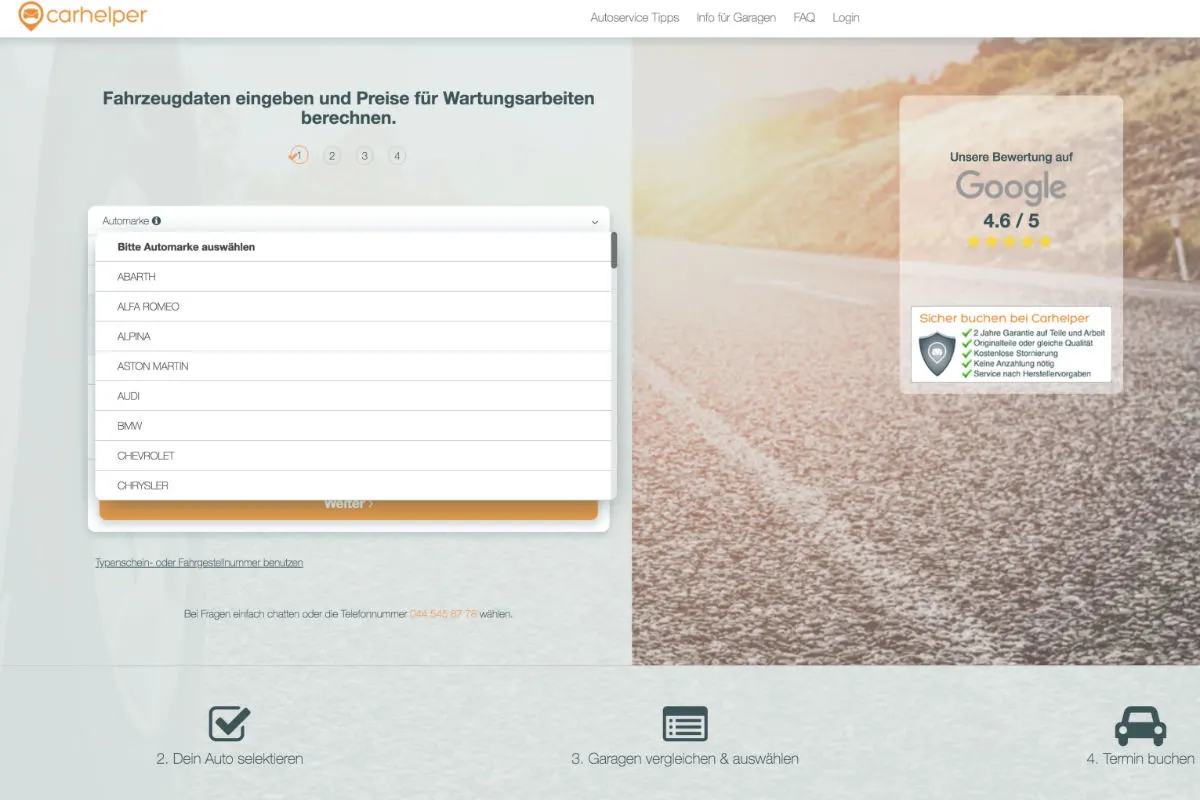Click the info icon next to Automarke
Screen dimensions: 1200x800
tap(157, 221)
